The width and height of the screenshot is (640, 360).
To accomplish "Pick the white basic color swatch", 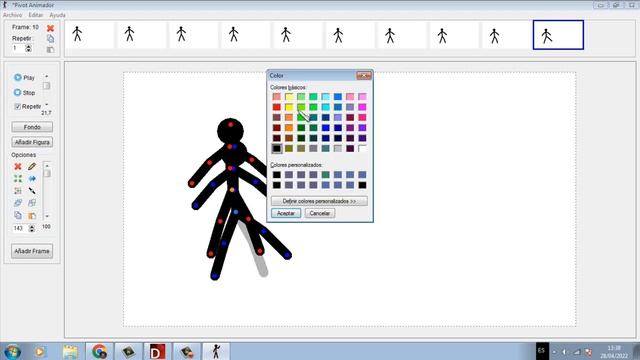I will coord(362,148).
